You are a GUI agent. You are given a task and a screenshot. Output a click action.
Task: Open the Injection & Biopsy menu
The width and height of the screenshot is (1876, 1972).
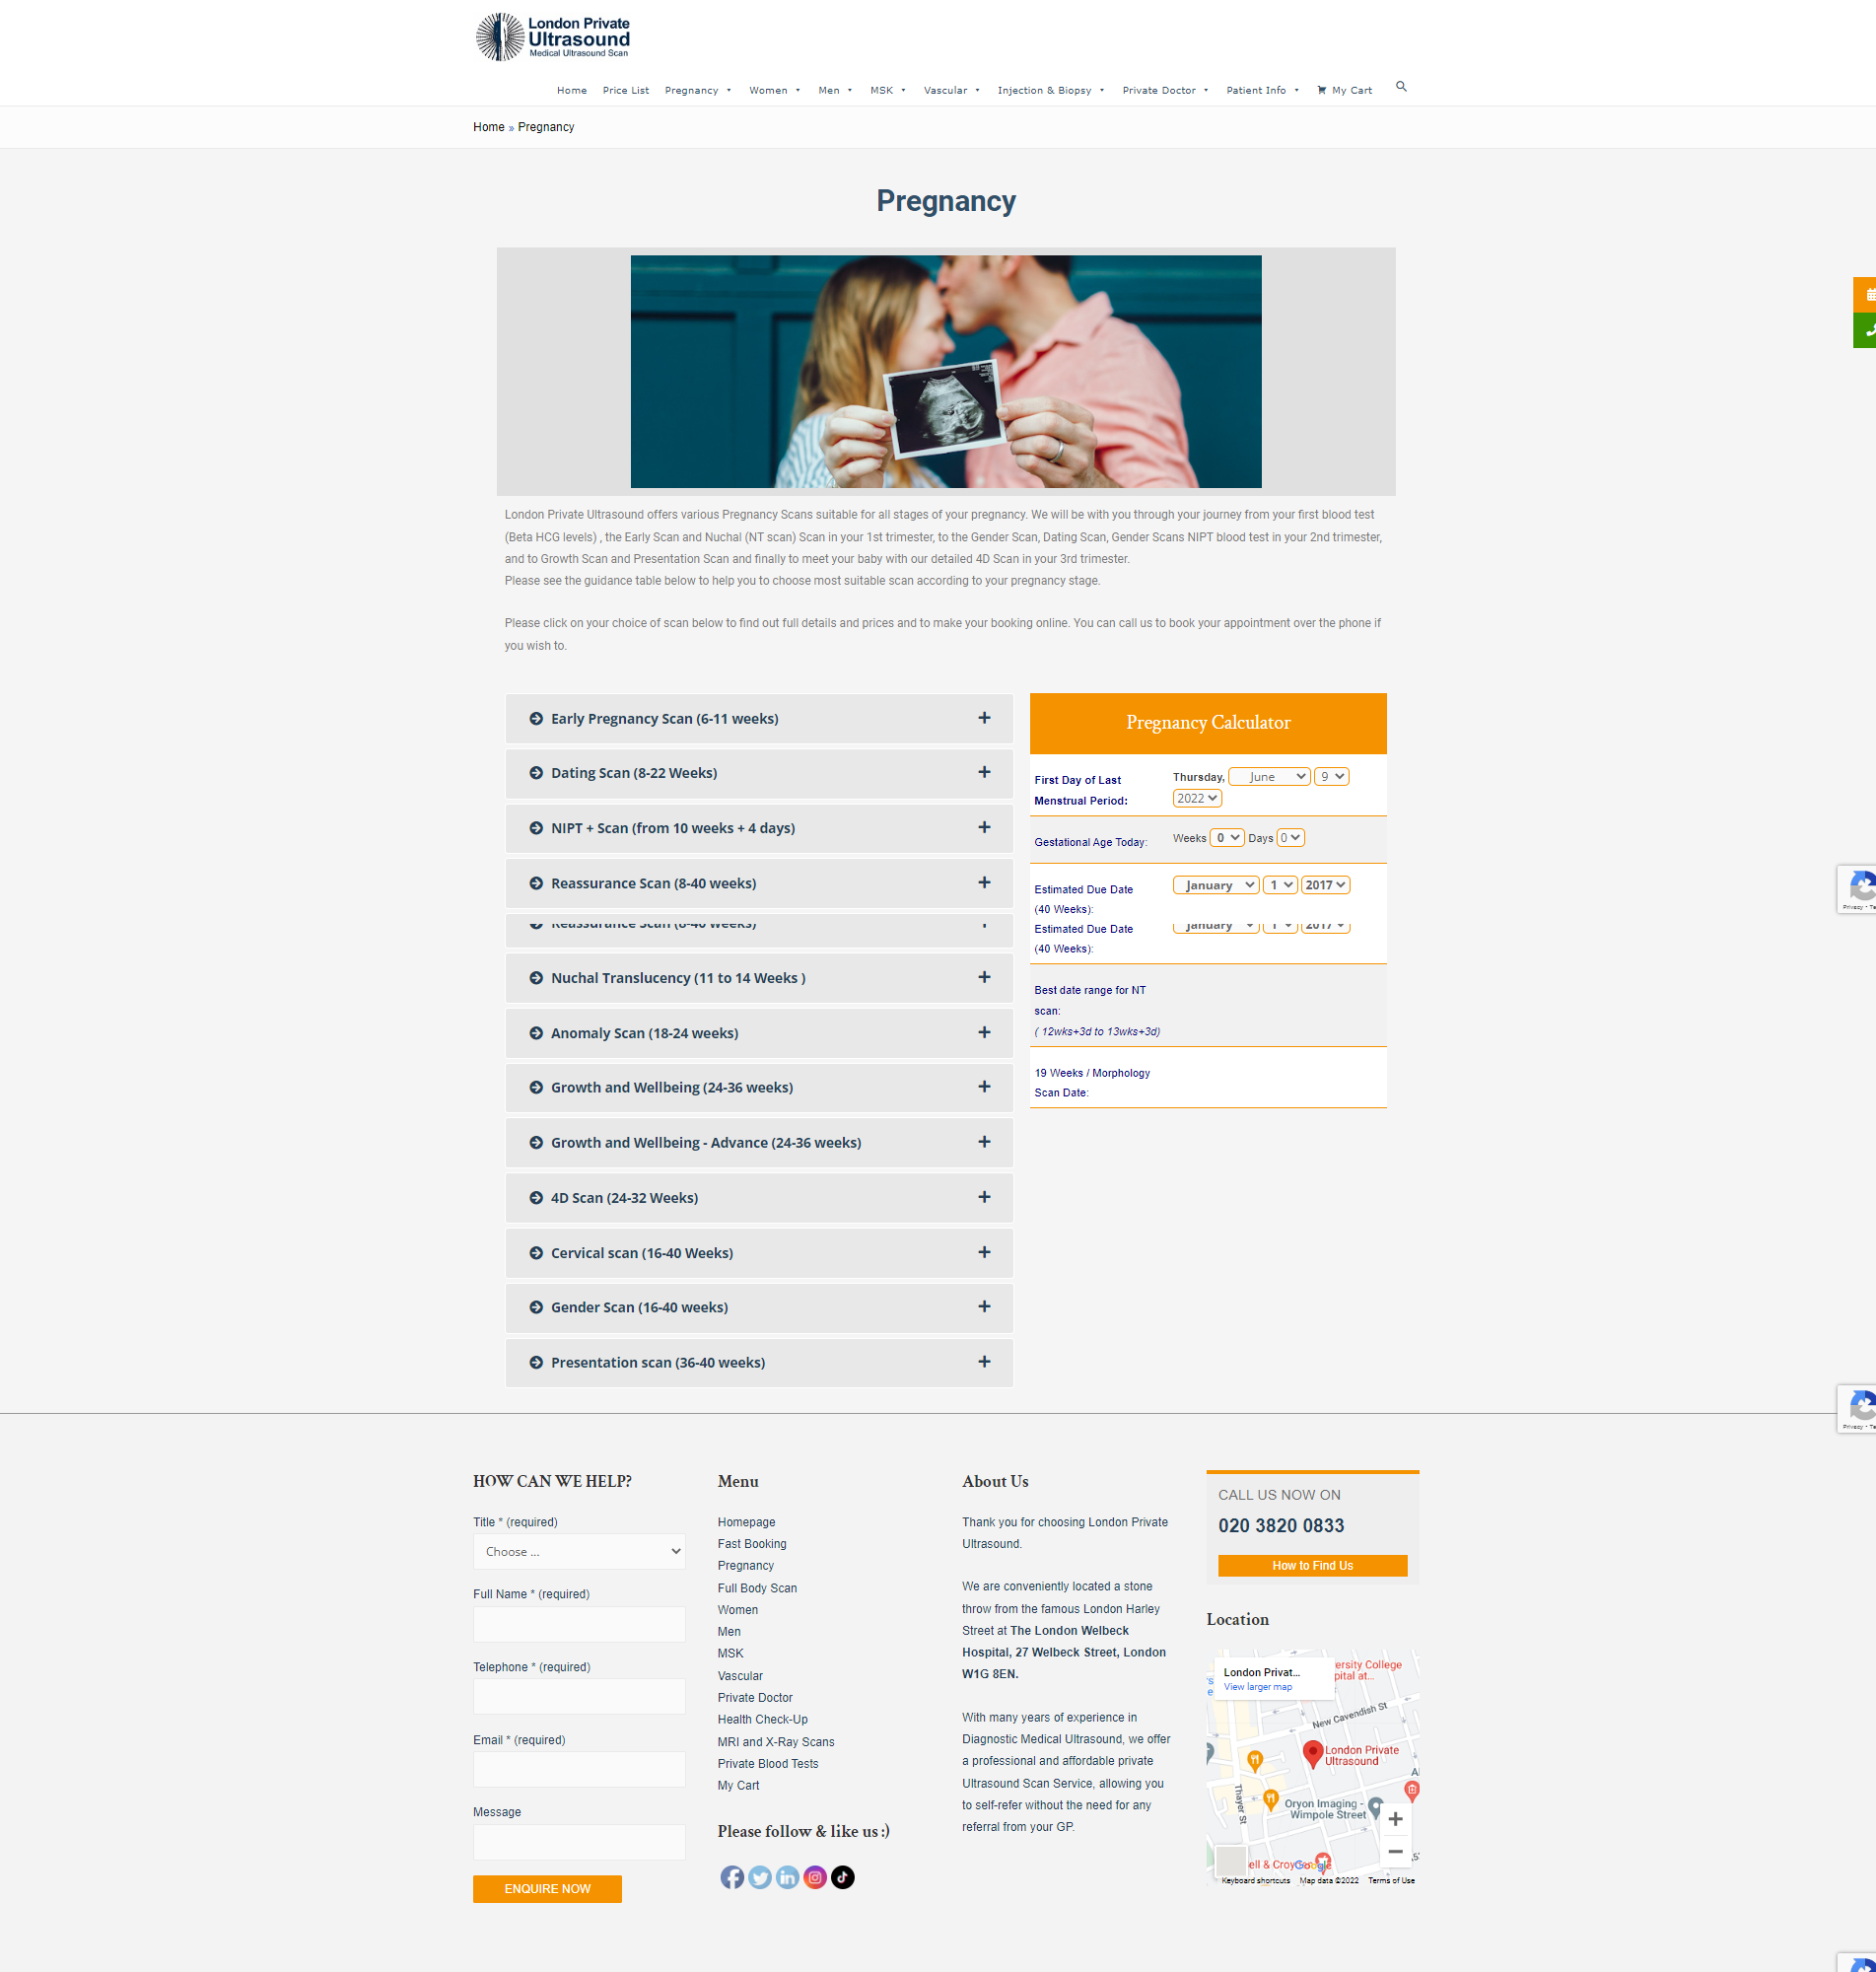click(1051, 90)
